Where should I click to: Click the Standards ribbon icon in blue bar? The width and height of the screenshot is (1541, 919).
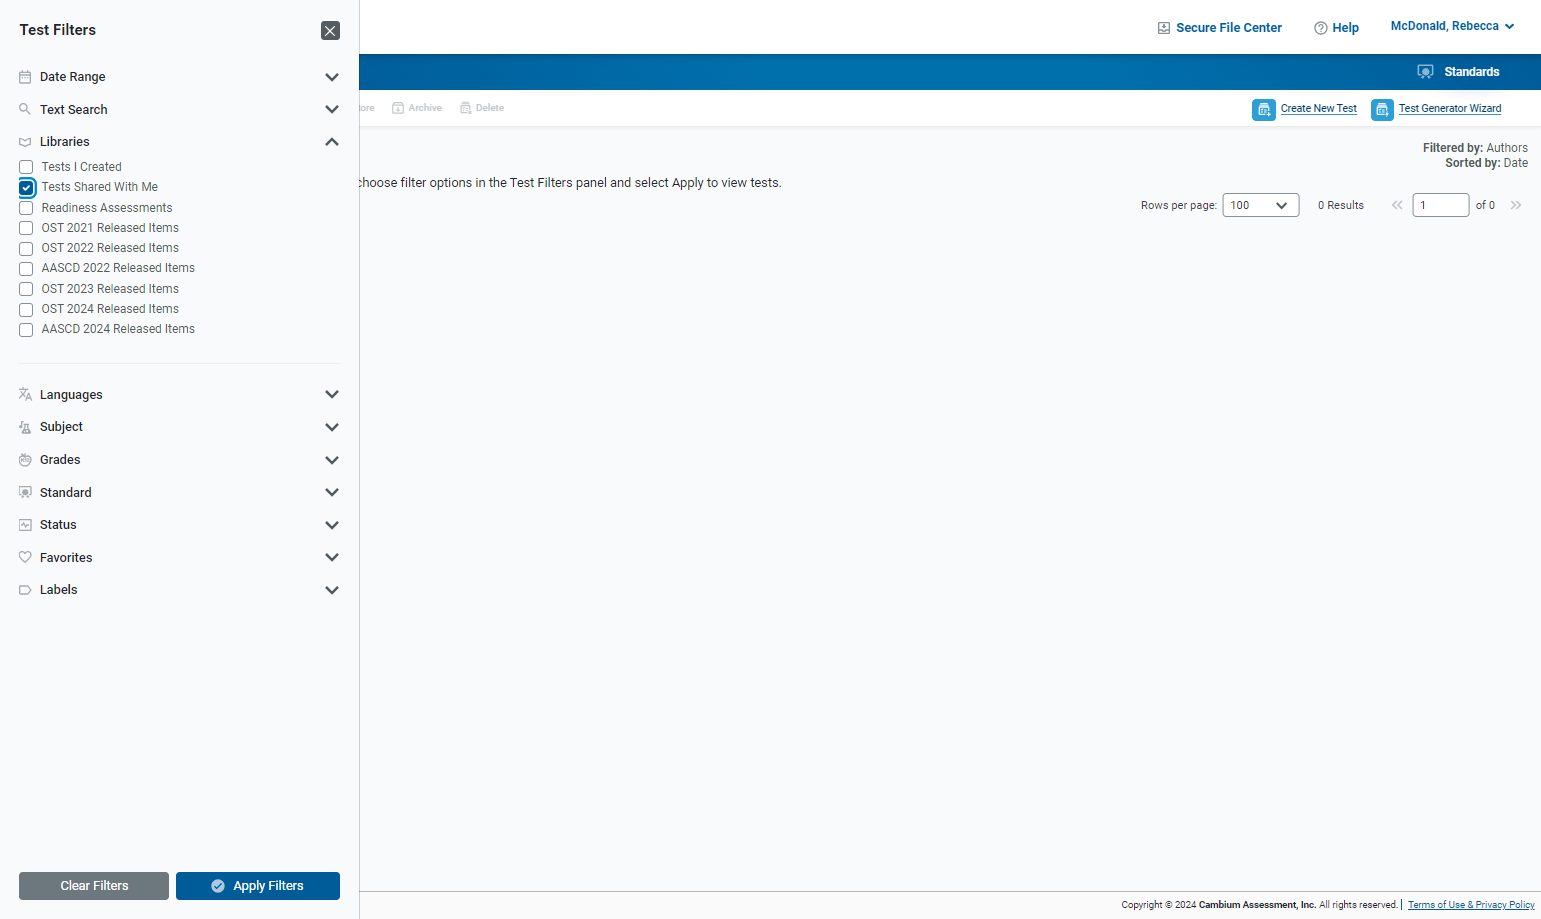[x=1426, y=72]
